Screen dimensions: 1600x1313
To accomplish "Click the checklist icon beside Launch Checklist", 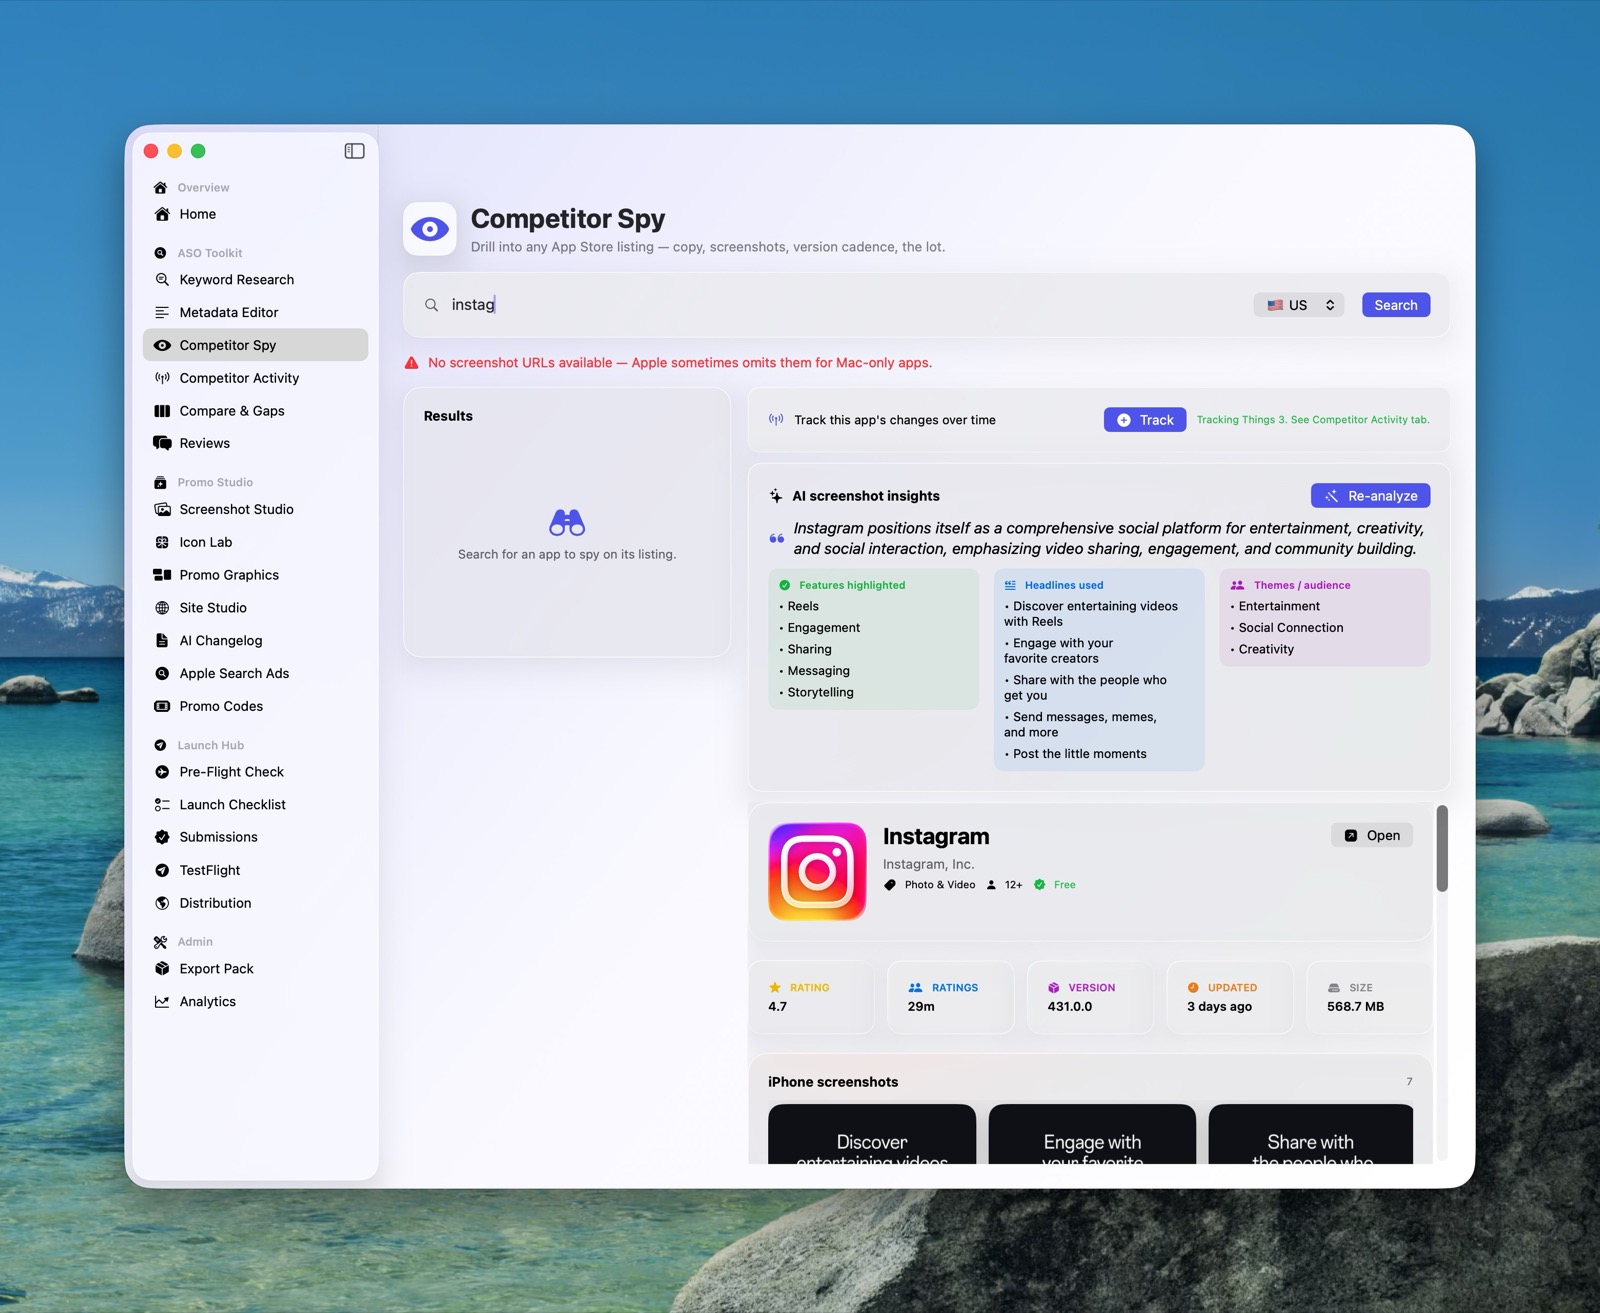I will tap(162, 805).
